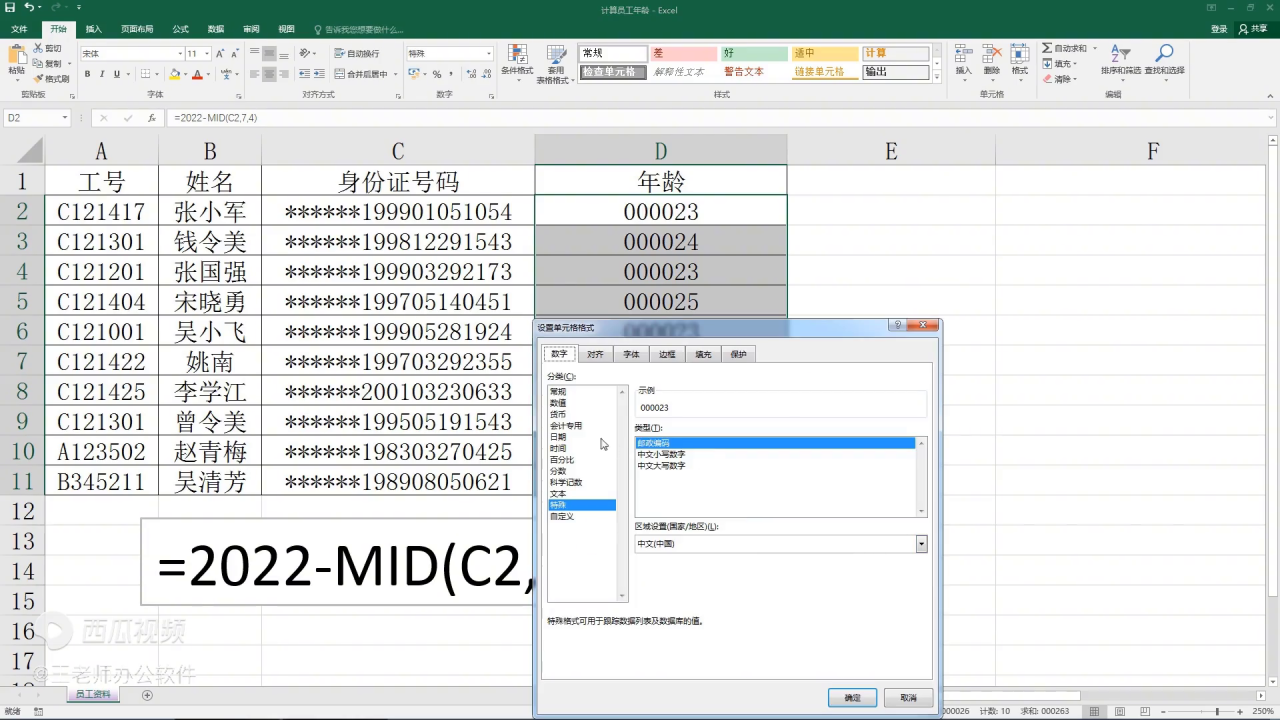Switch to the 公式 ribbon tab
This screenshot has width=1280, height=720.
pyautogui.click(x=180, y=29)
